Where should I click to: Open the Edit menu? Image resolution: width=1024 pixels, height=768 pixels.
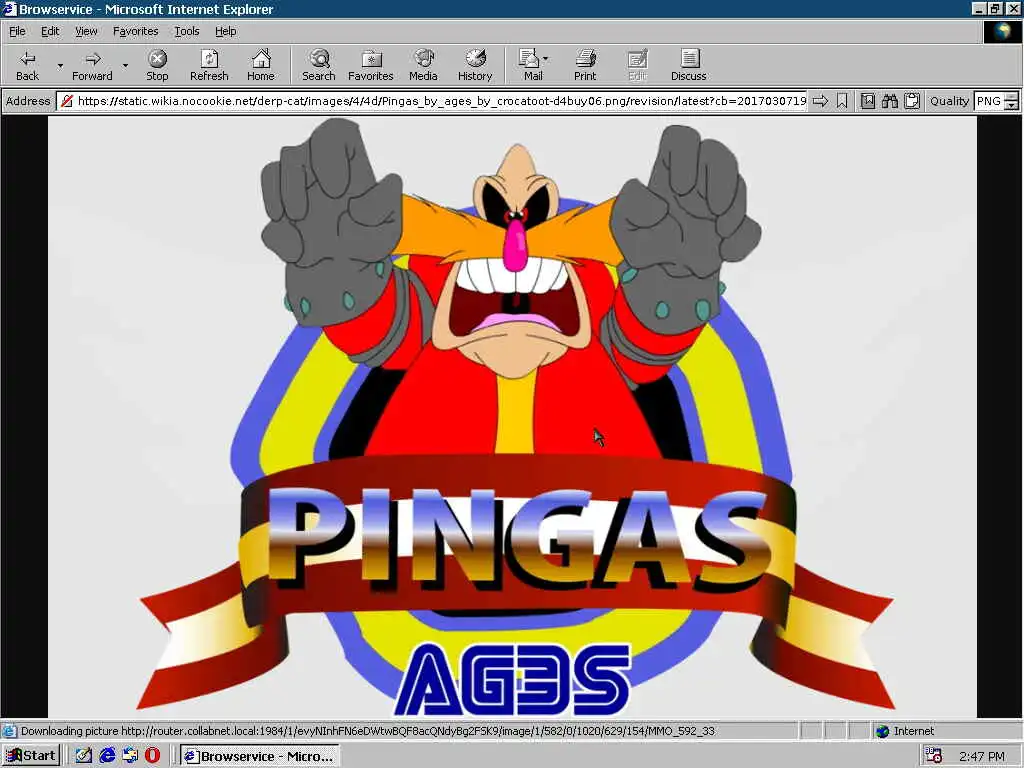point(50,31)
